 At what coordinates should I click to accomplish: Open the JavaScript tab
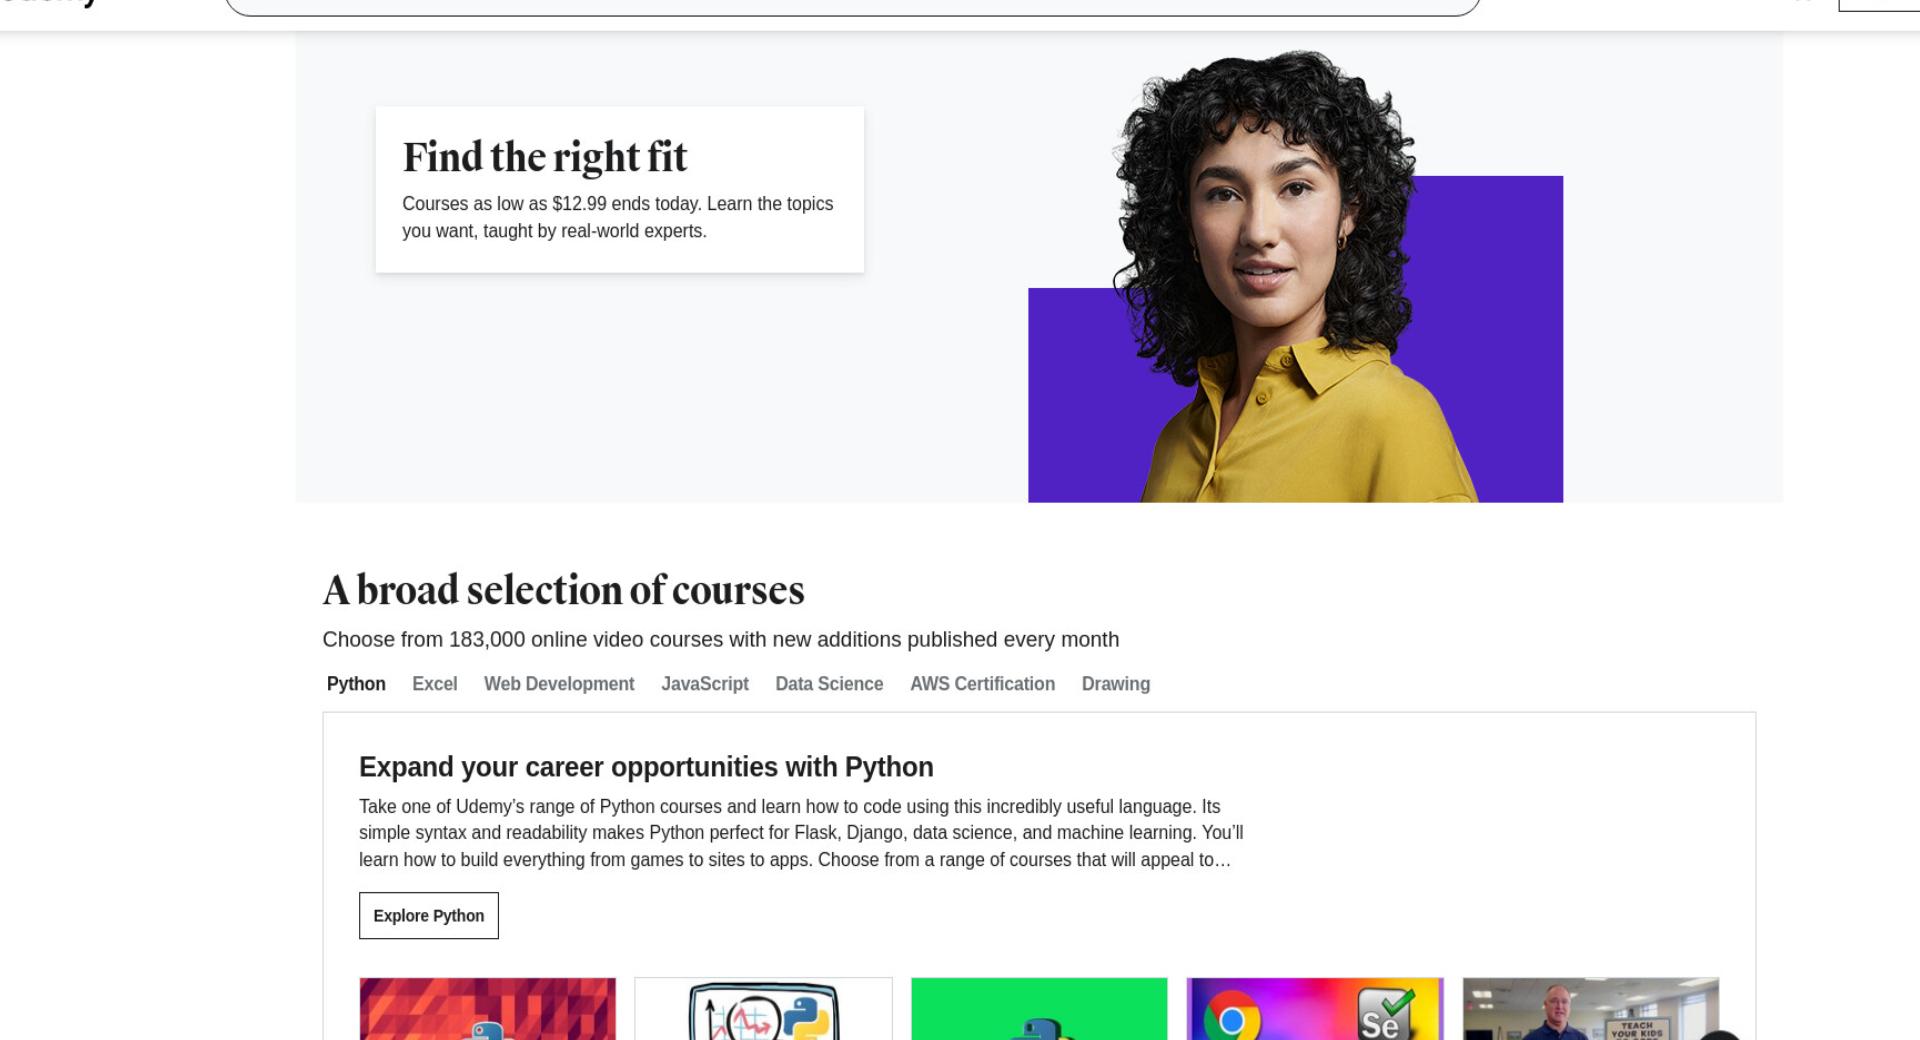click(705, 684)
